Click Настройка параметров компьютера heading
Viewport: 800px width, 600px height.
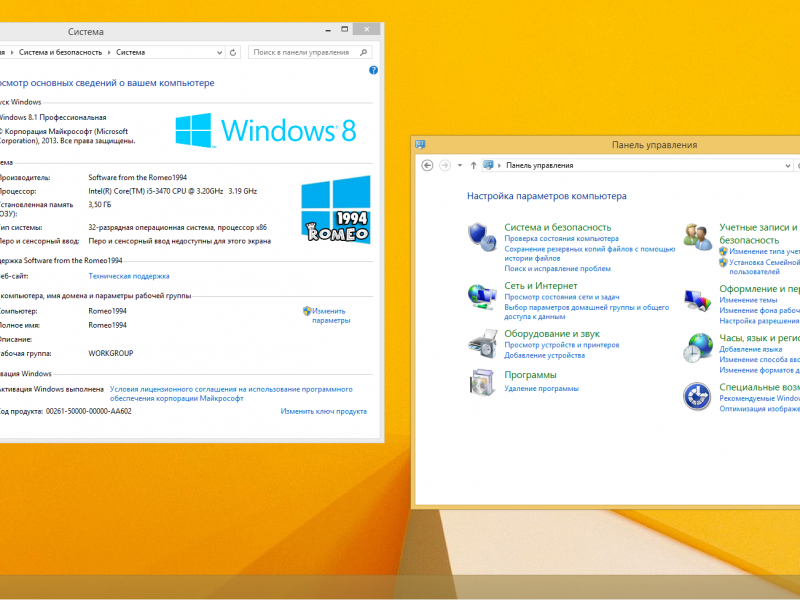[546, 196]
